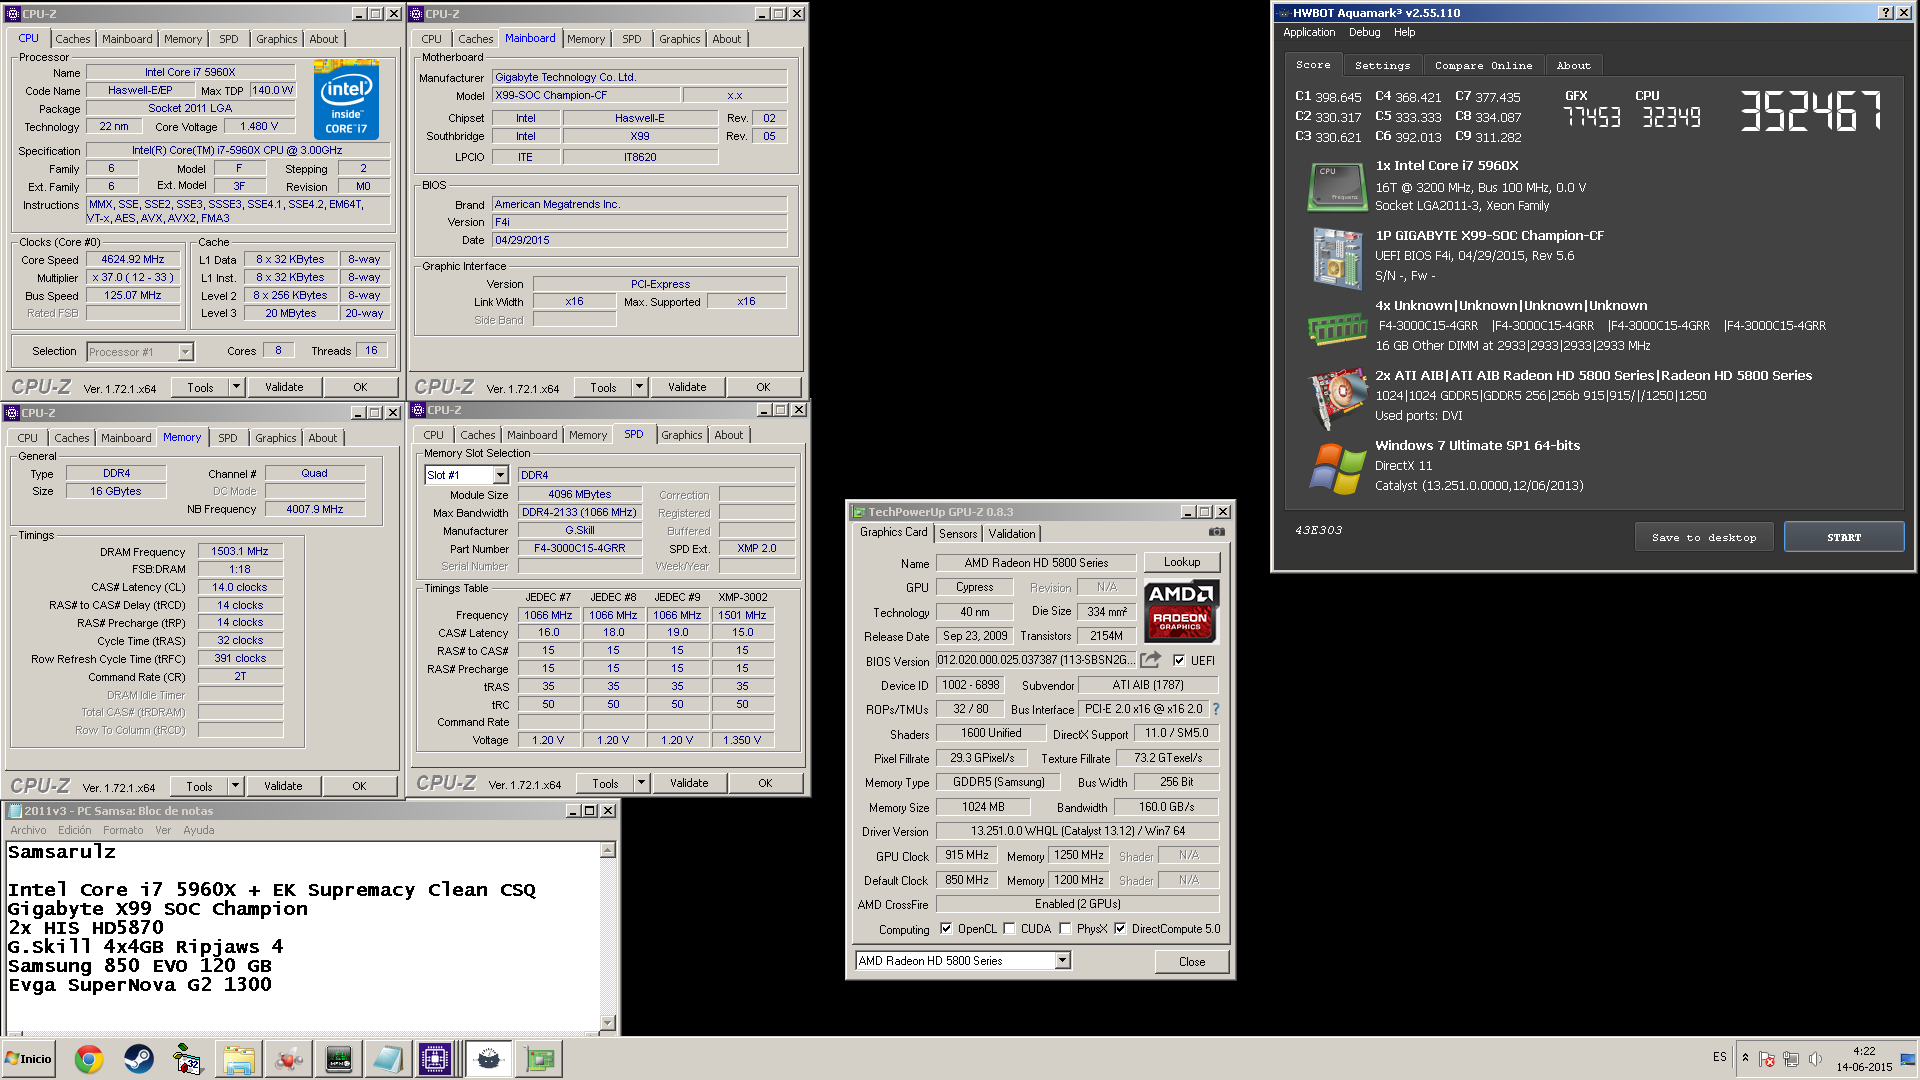Click the RAM module icon in Aquamark

click(1337, 328)
